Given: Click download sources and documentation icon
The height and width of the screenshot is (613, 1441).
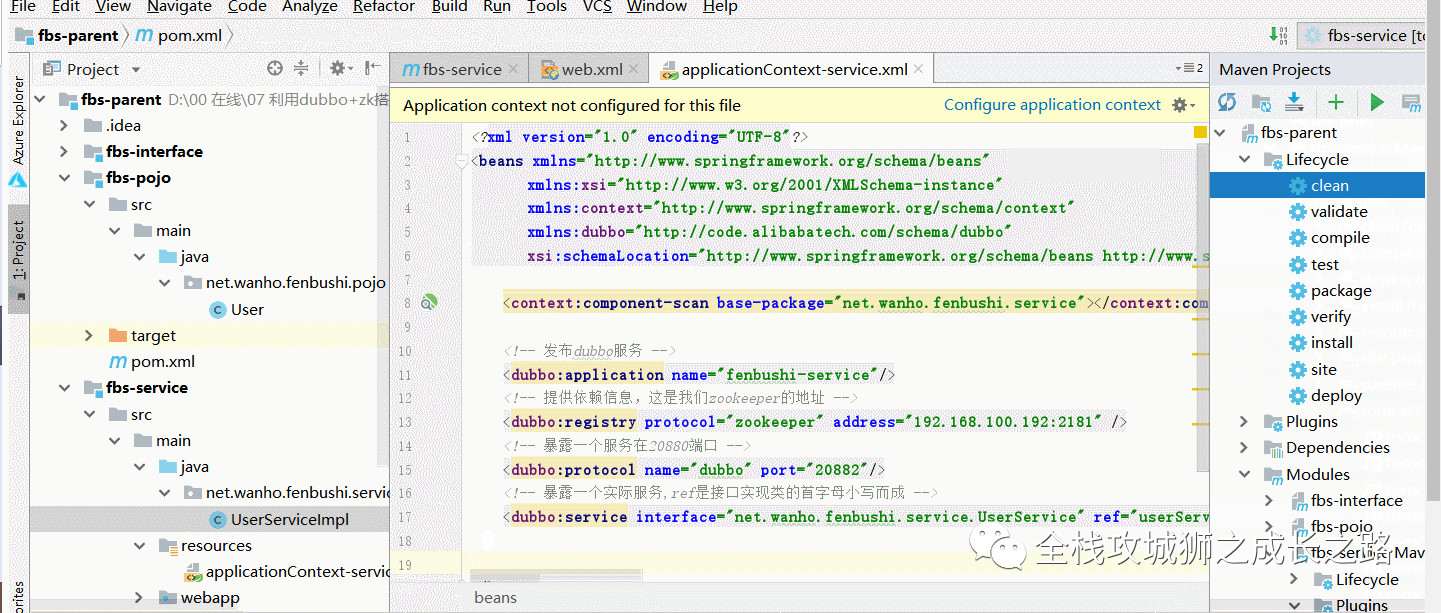Looking at the screenshot, I should (x=1294, y=103).
